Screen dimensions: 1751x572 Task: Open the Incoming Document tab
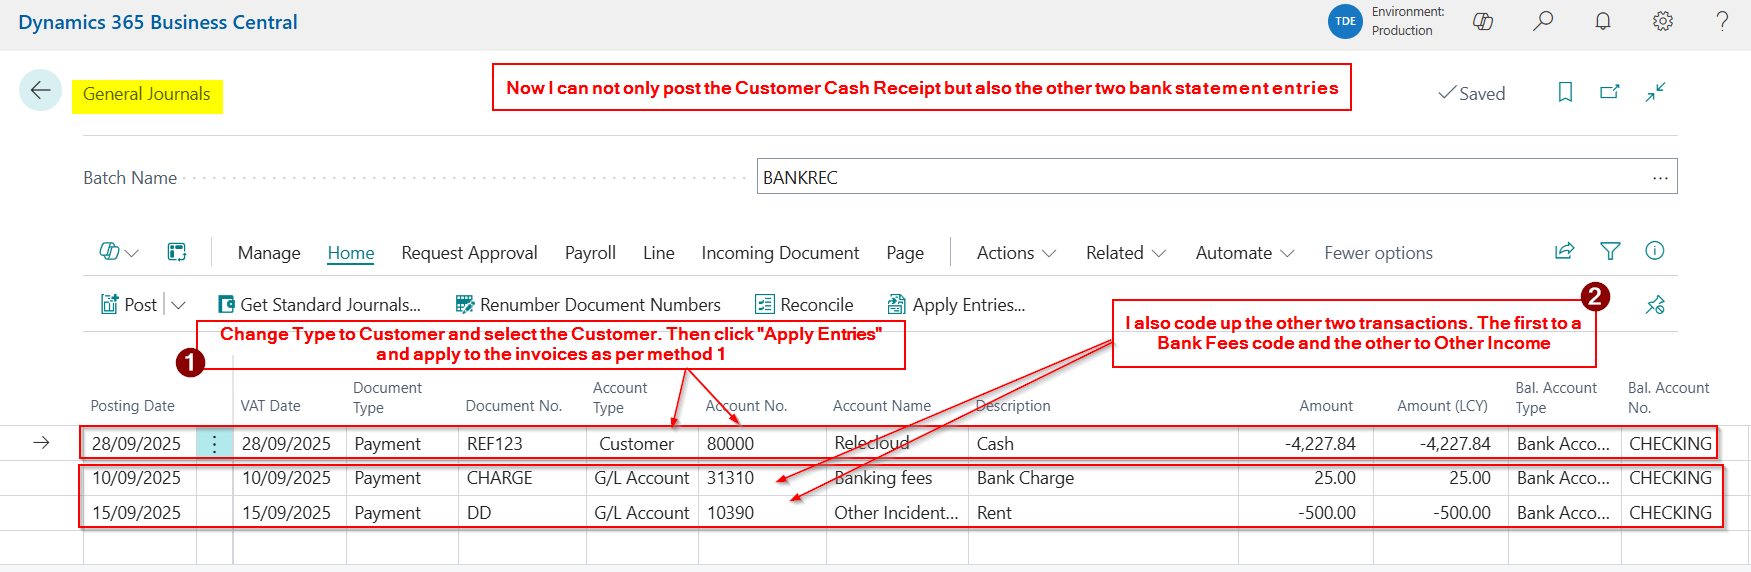coord(780,253)
